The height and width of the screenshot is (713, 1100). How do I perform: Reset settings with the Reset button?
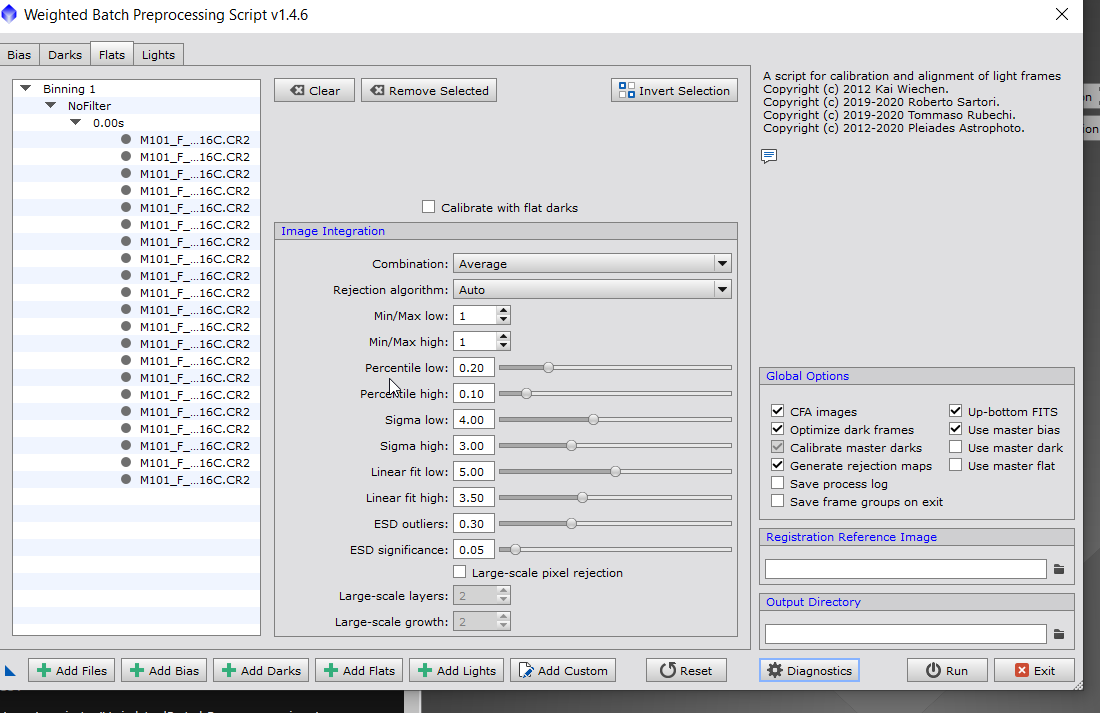(x=686, y=670)
